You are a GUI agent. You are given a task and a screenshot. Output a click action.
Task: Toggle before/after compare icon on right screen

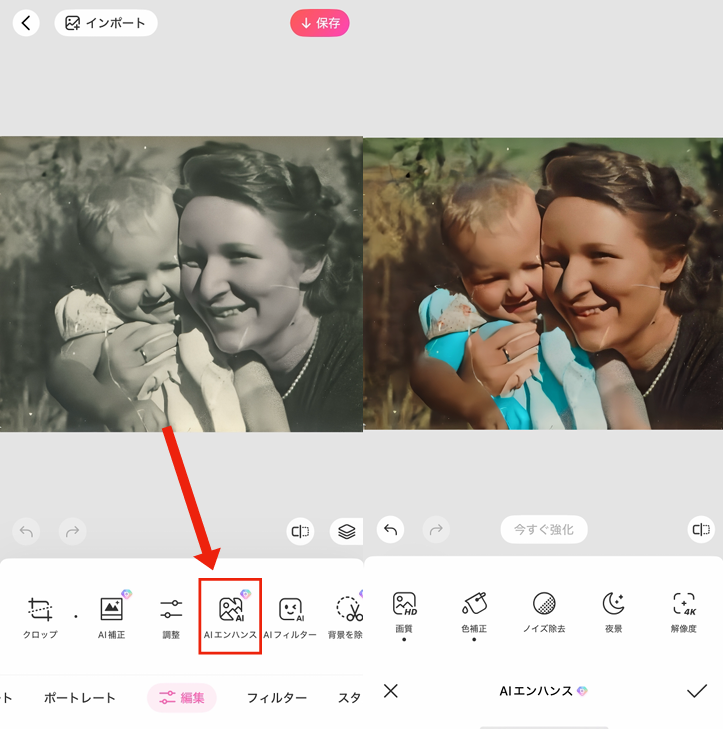(702, 530)
